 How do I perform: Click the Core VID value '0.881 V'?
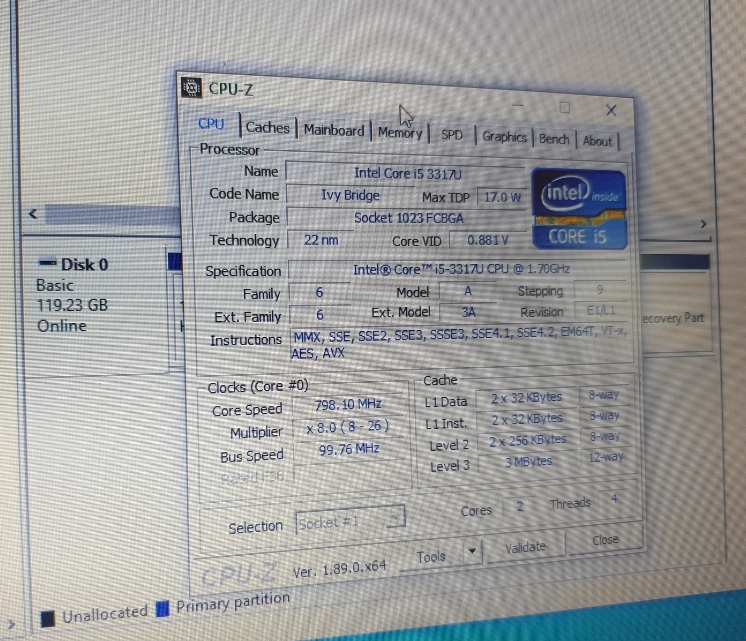(x=487, y=240)
